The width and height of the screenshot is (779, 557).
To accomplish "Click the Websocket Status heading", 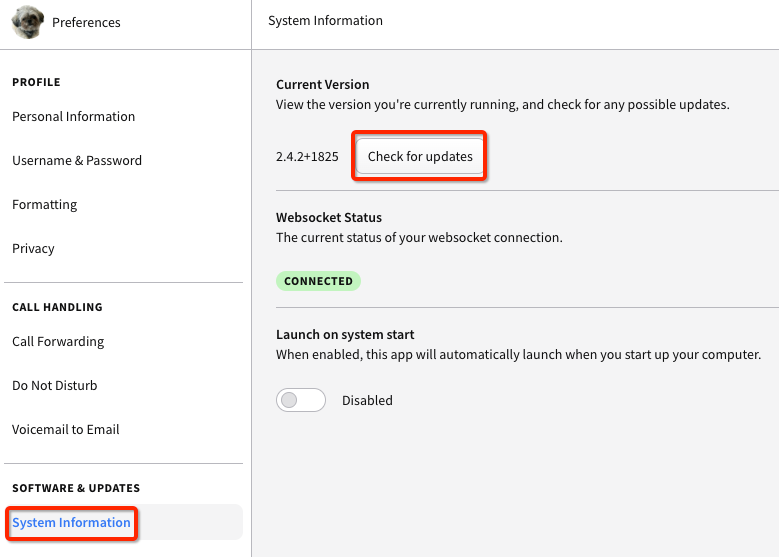I will (x=329, y=218).
